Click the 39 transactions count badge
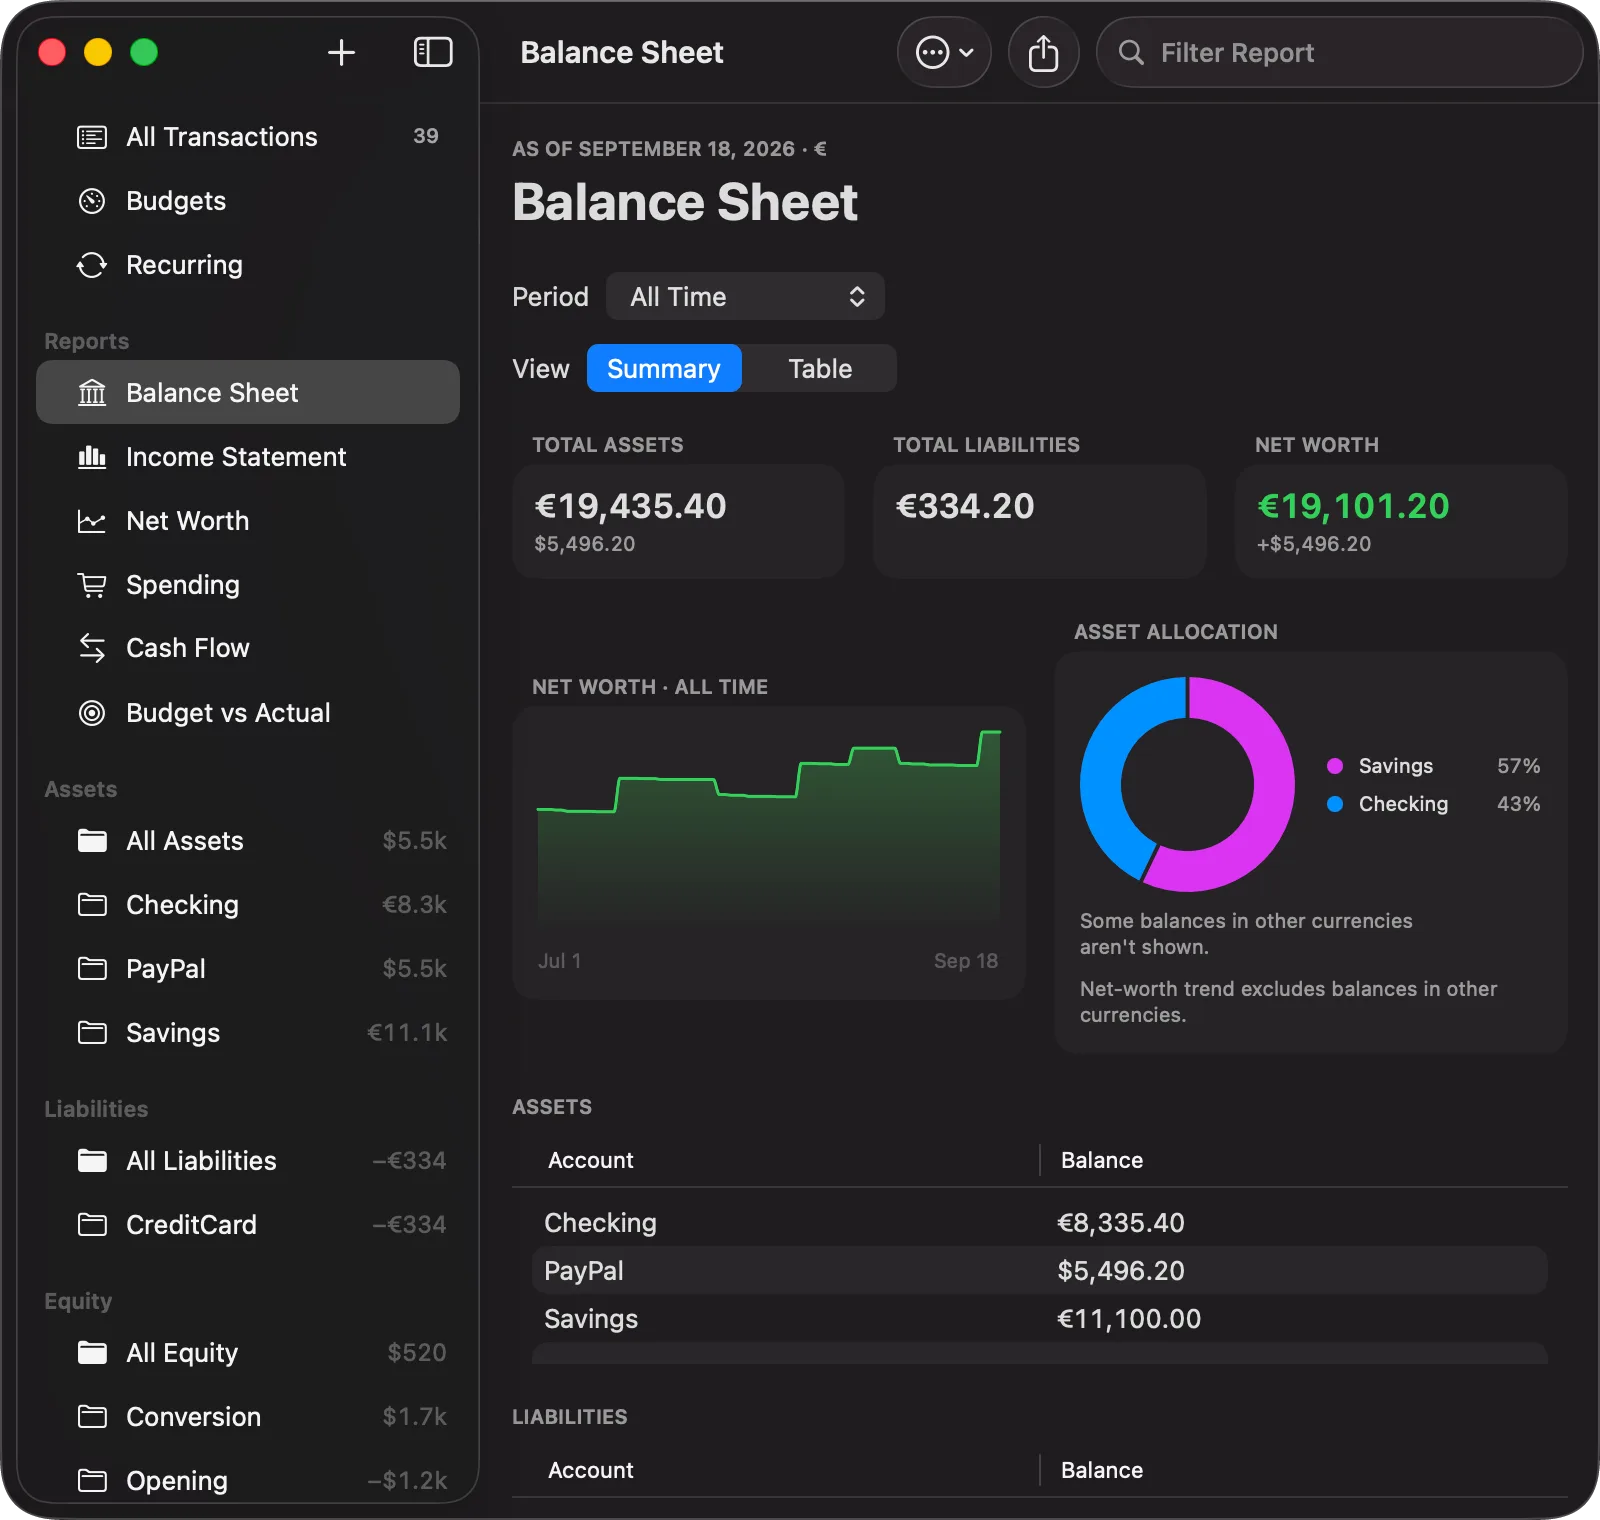The image size is (1600, 1520). pyautogui.click(x=426, y=136)
